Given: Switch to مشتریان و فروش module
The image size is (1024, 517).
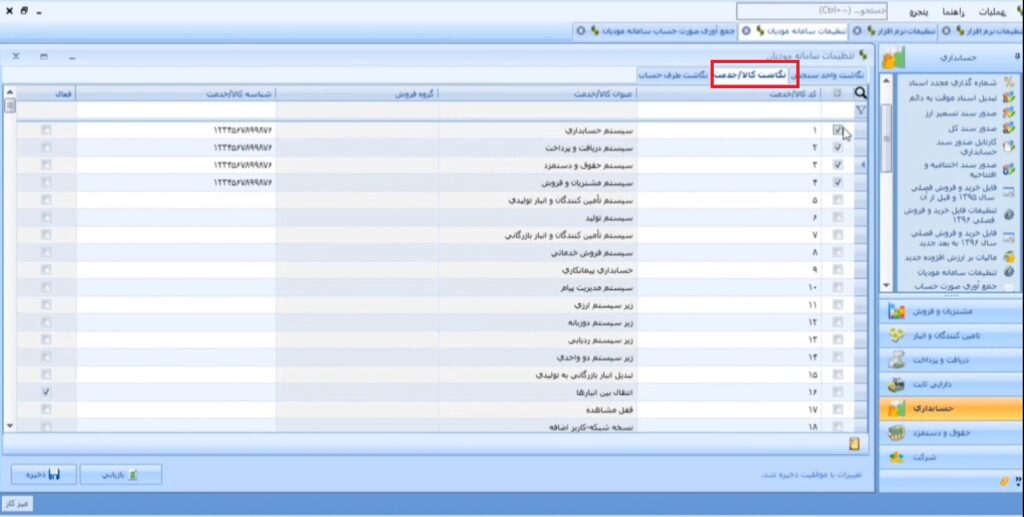Looking at the screenshot, I should 950,312.
